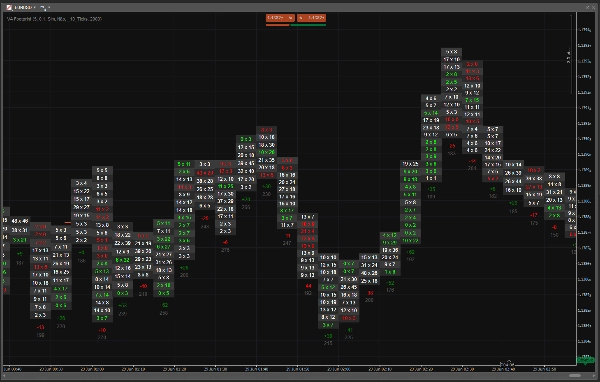The height and width of the screenshot is (382, 600).
Task: Click the right orange buy price button
Action: (311, 18)
